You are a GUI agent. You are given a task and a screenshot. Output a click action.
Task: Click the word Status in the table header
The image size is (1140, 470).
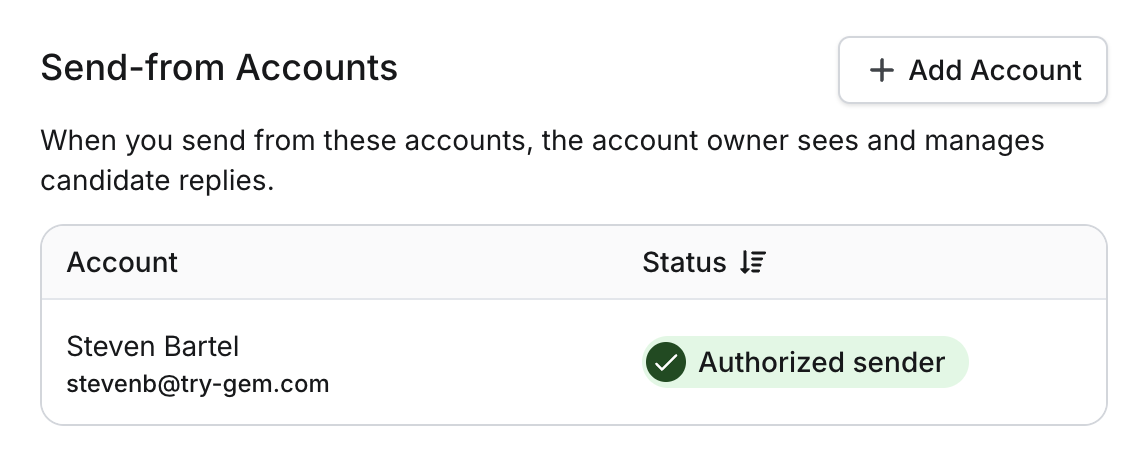[684, 262]
